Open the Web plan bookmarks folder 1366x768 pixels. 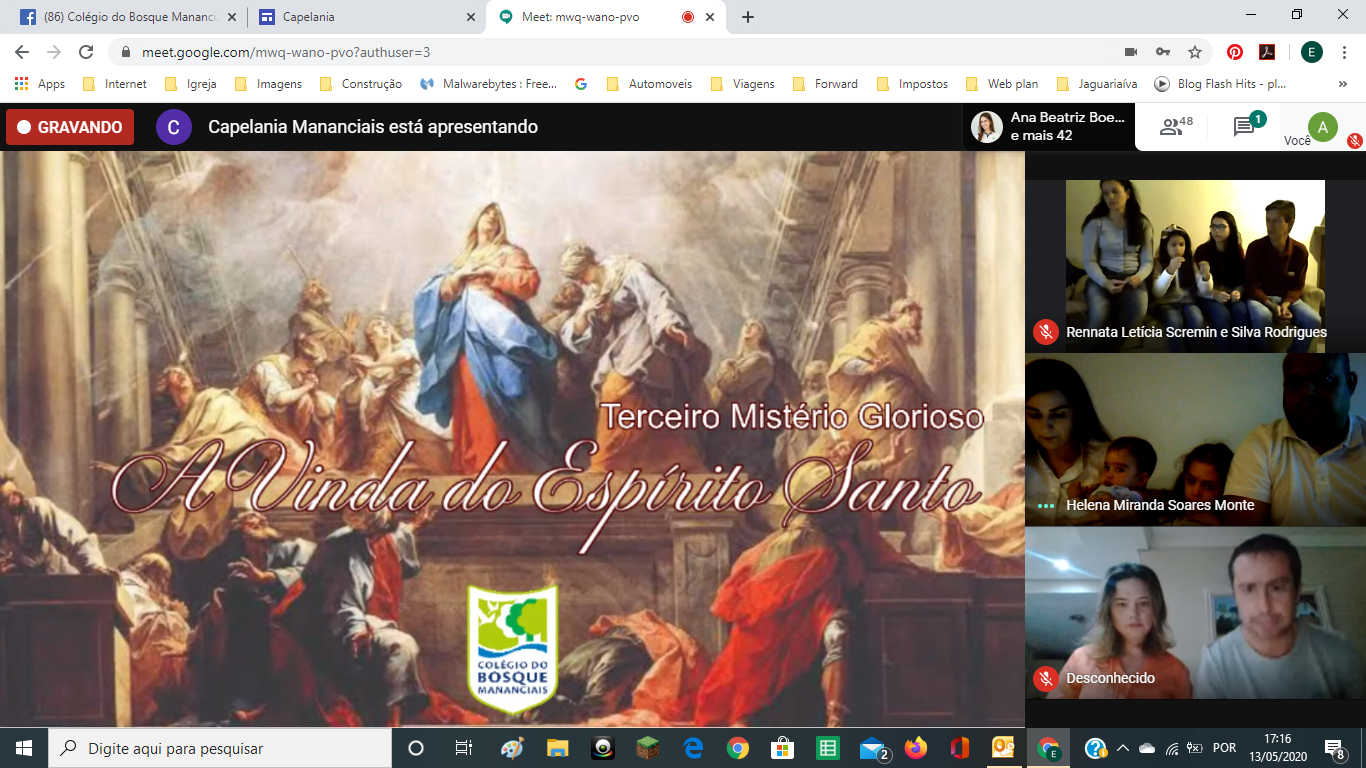point(1002,84)
